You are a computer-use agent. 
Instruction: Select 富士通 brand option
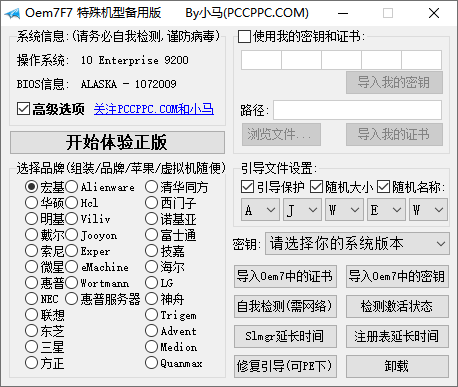tap(151, 235)
